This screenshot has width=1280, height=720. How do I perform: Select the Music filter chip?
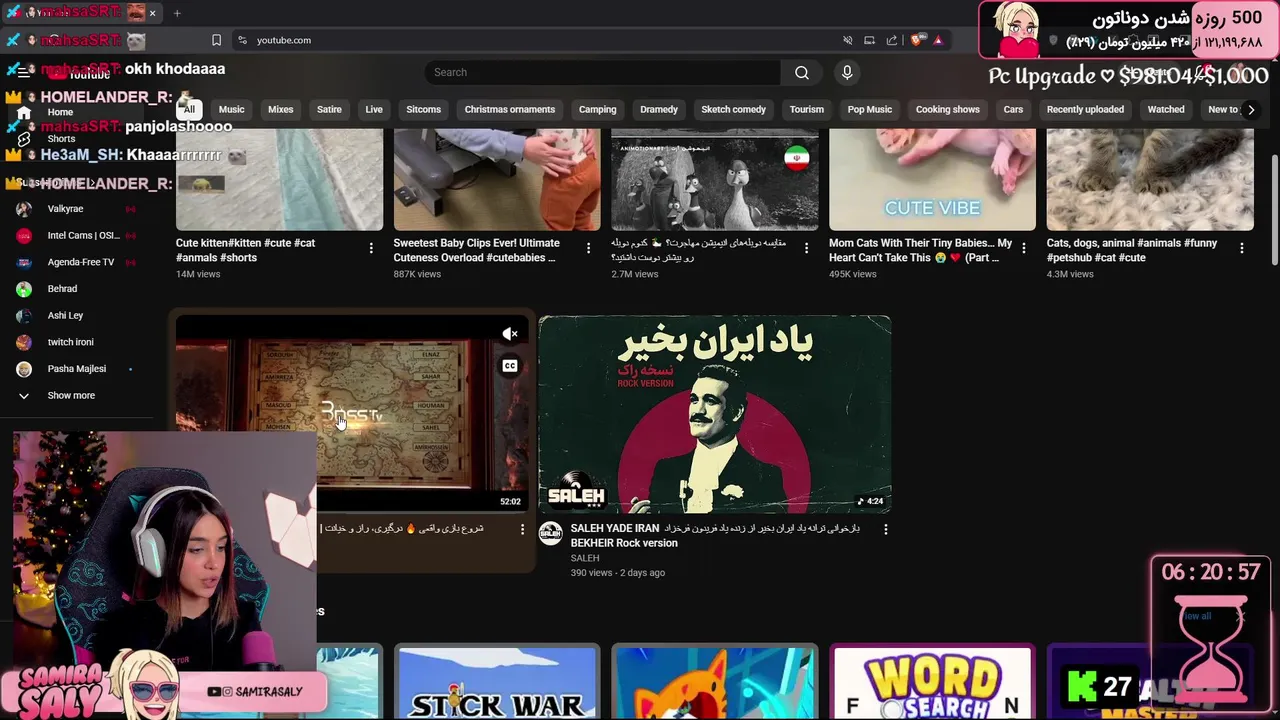pyautogui.click(x=231, y=109)
